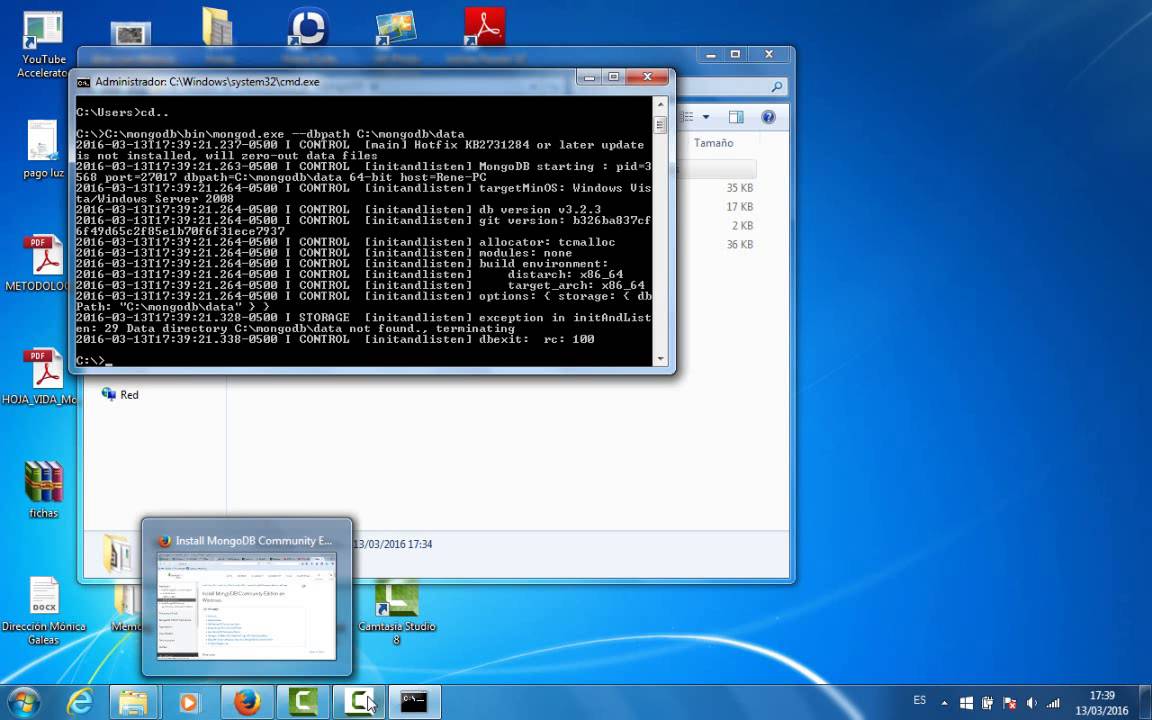The width and height of the screenshot is (1152, 720).
Task: Select the pago luz desktop file
Action: click(43, 150)
